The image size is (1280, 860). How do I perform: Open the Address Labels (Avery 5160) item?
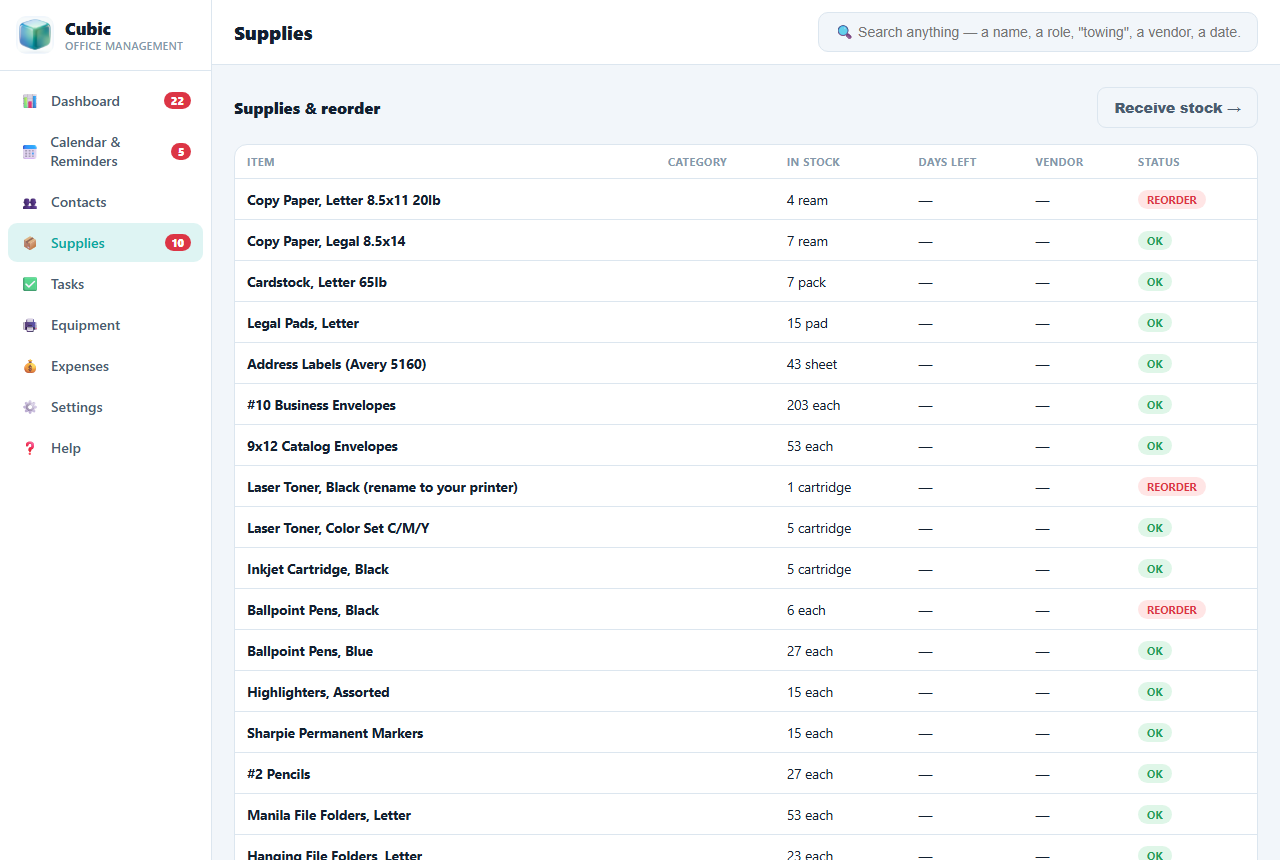point(746,364)
